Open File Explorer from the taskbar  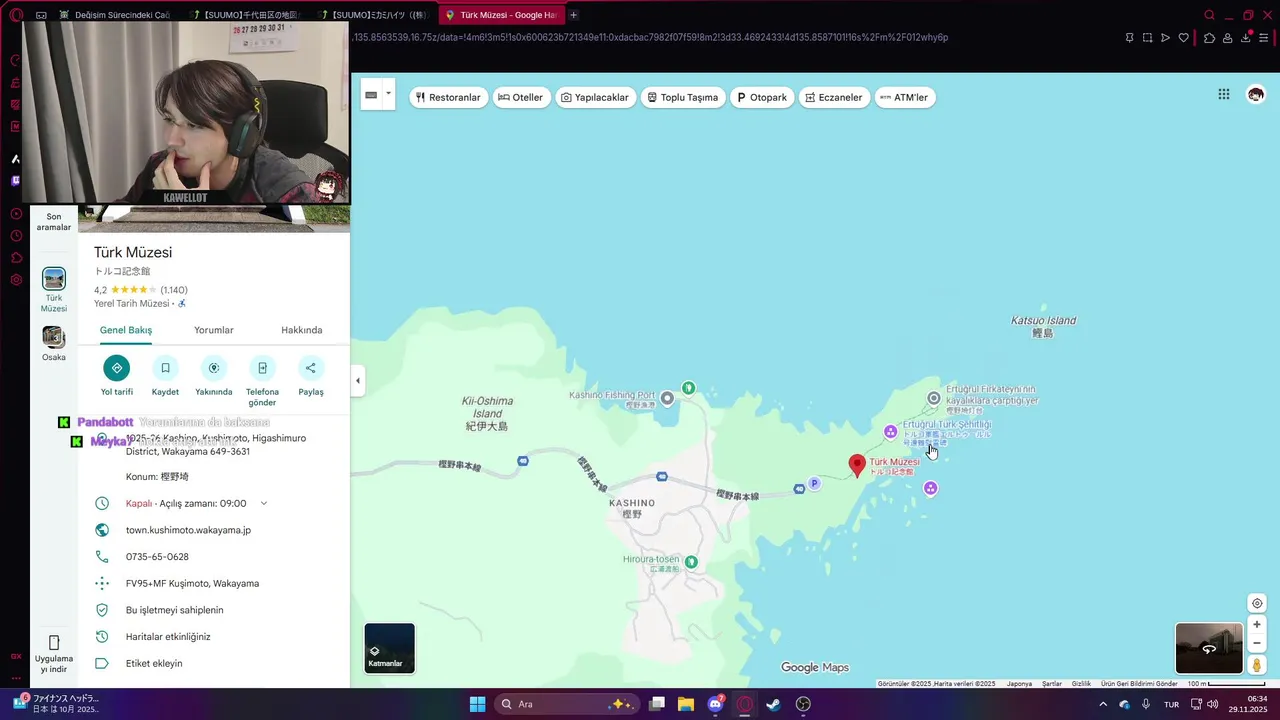(686, 704)
